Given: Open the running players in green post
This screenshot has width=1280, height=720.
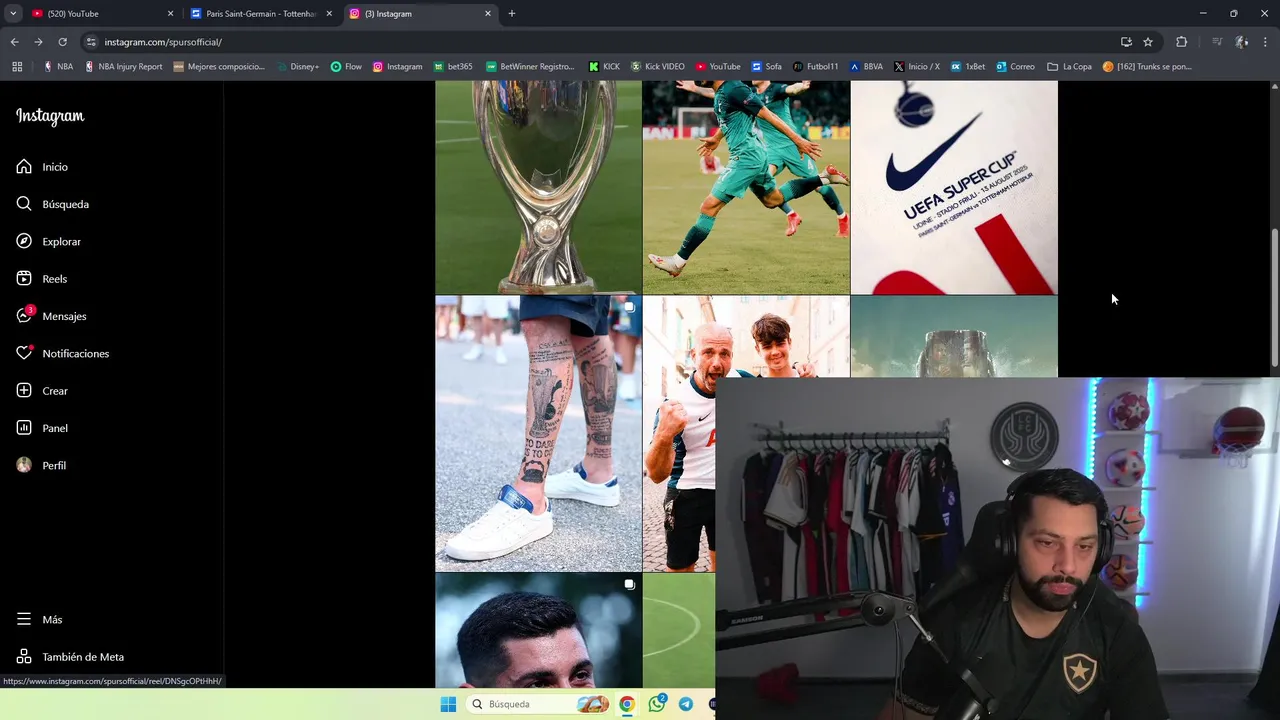Looking at the screenshot, I should (x=746, y=187).
